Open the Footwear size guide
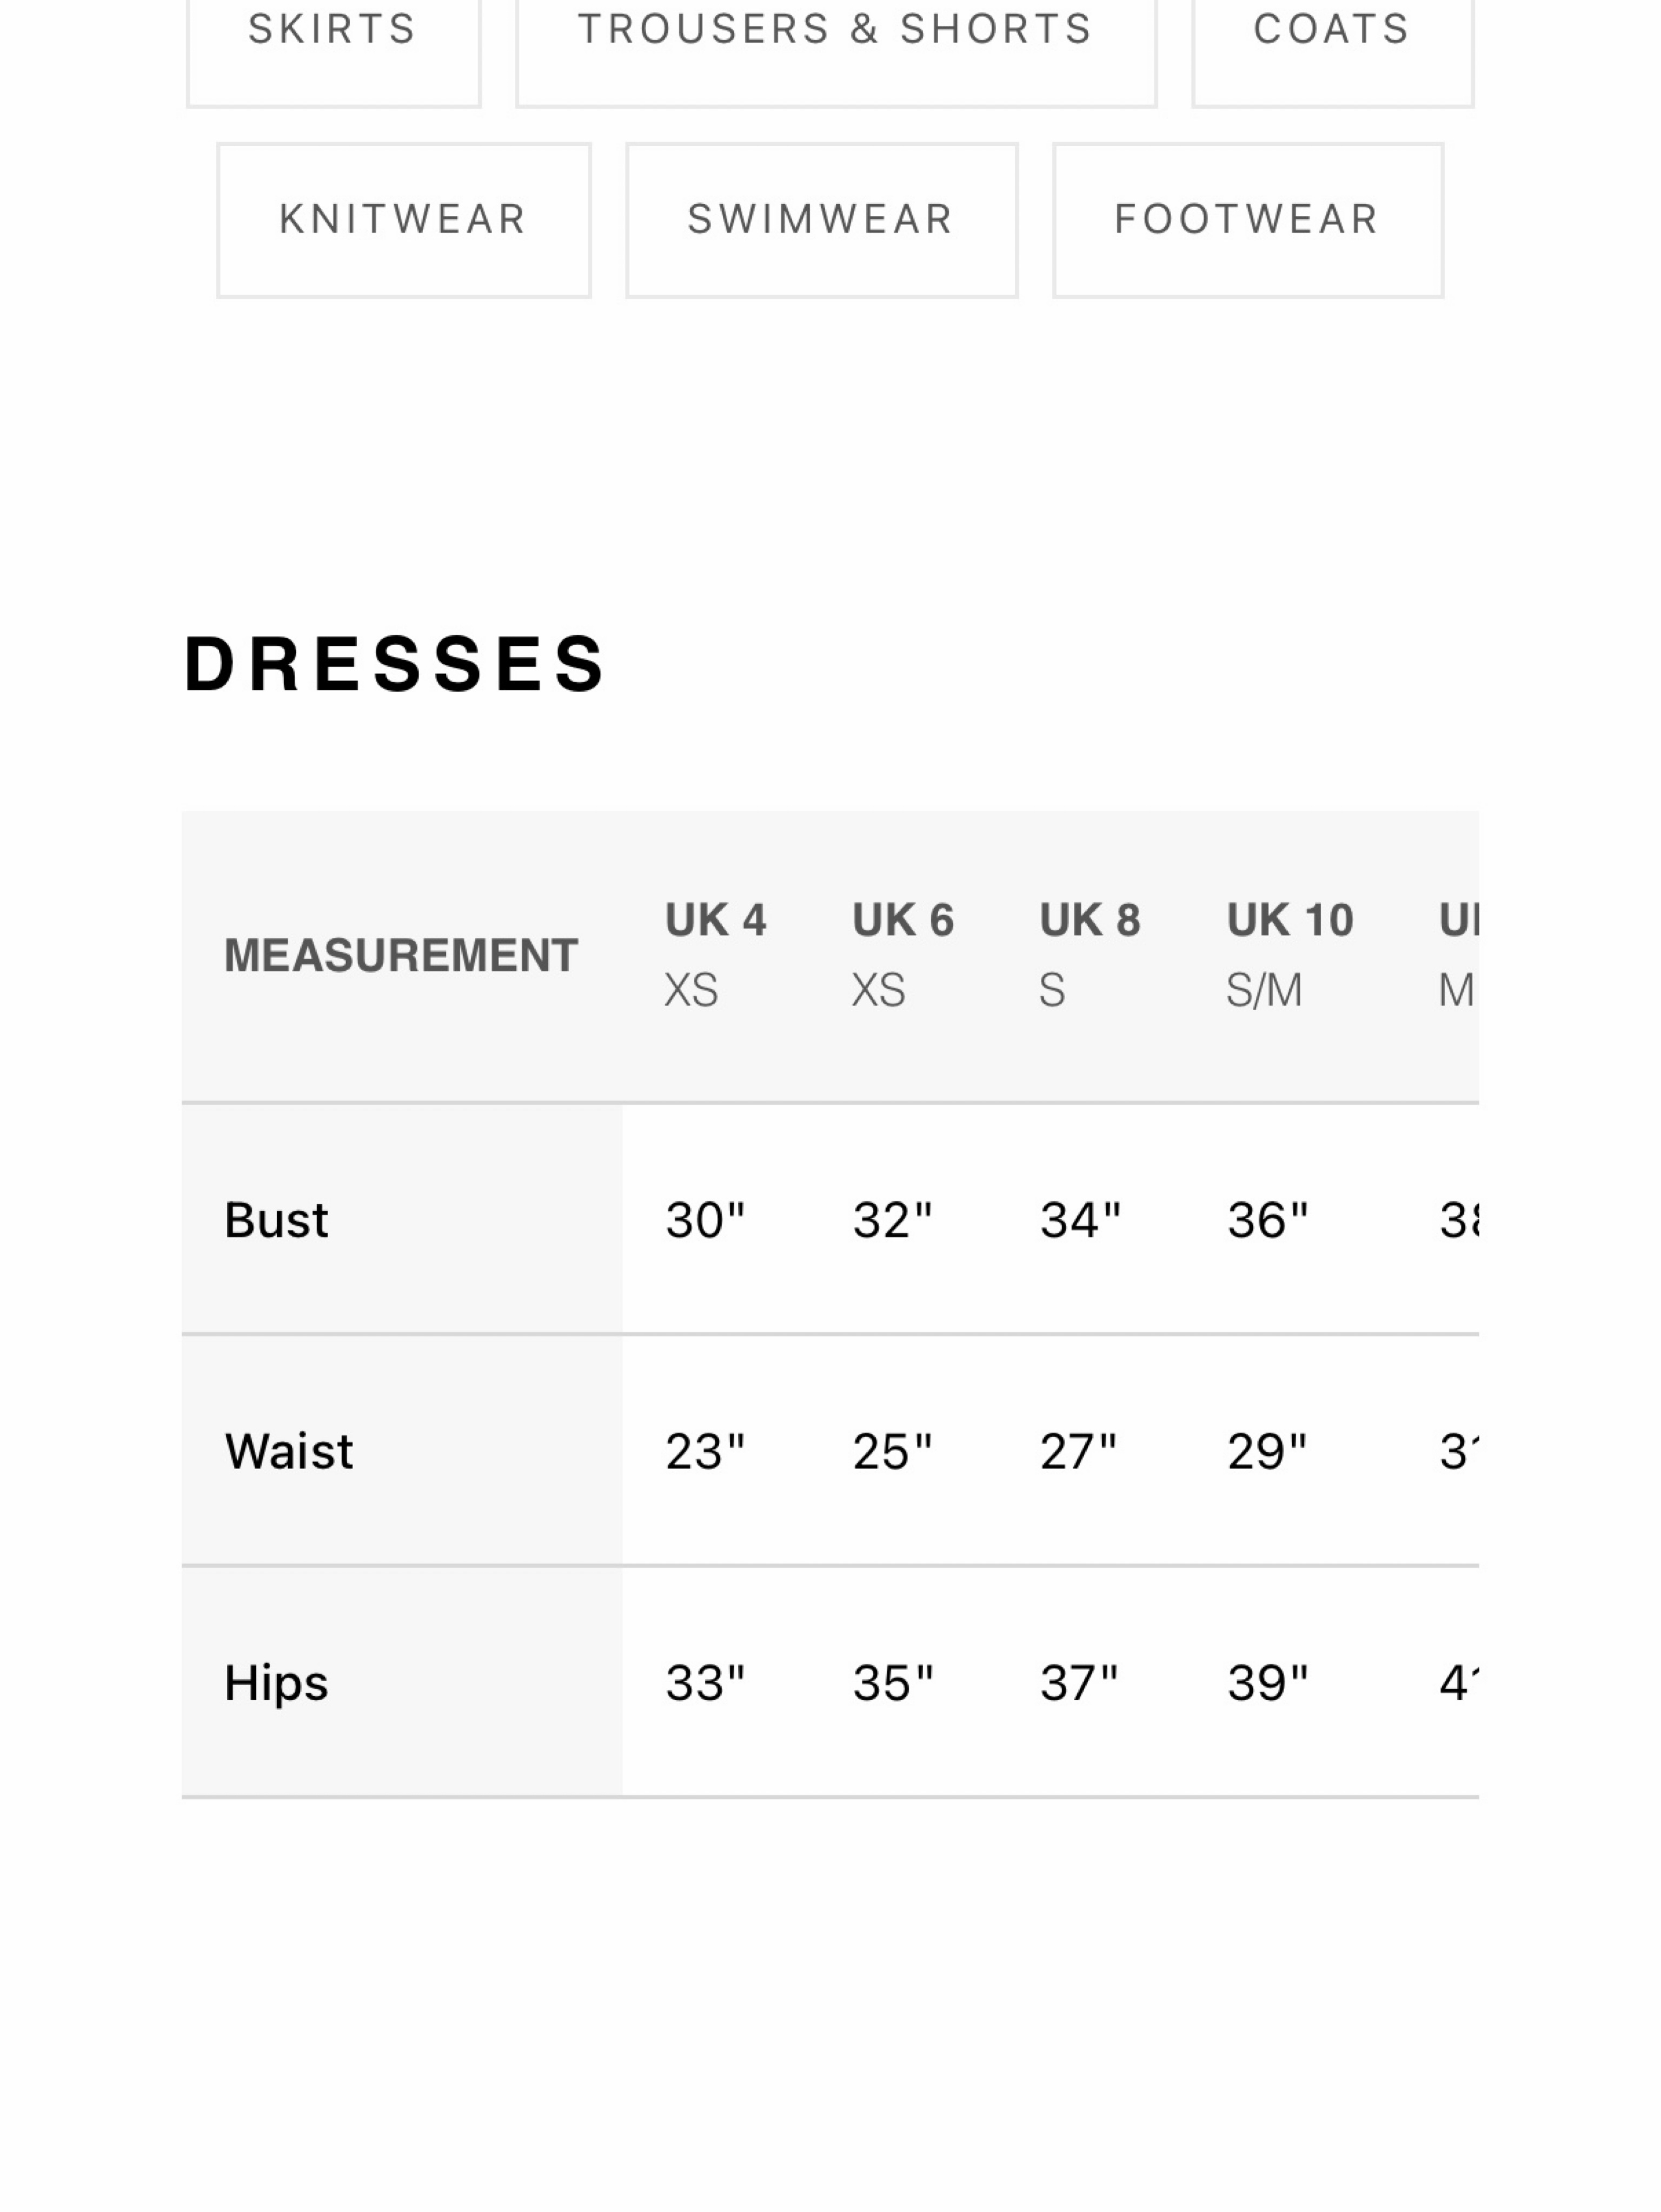1661x2212 pixels. 1247,220
